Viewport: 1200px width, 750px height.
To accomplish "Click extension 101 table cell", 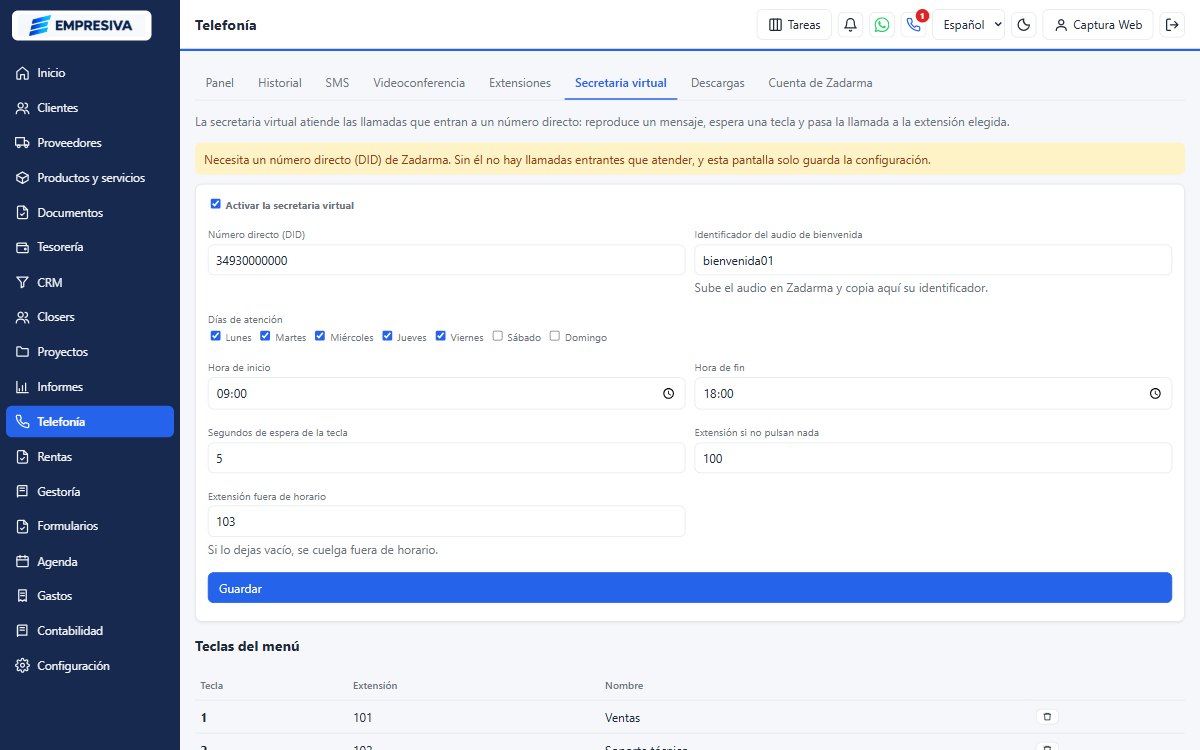I will pos(362,718).
